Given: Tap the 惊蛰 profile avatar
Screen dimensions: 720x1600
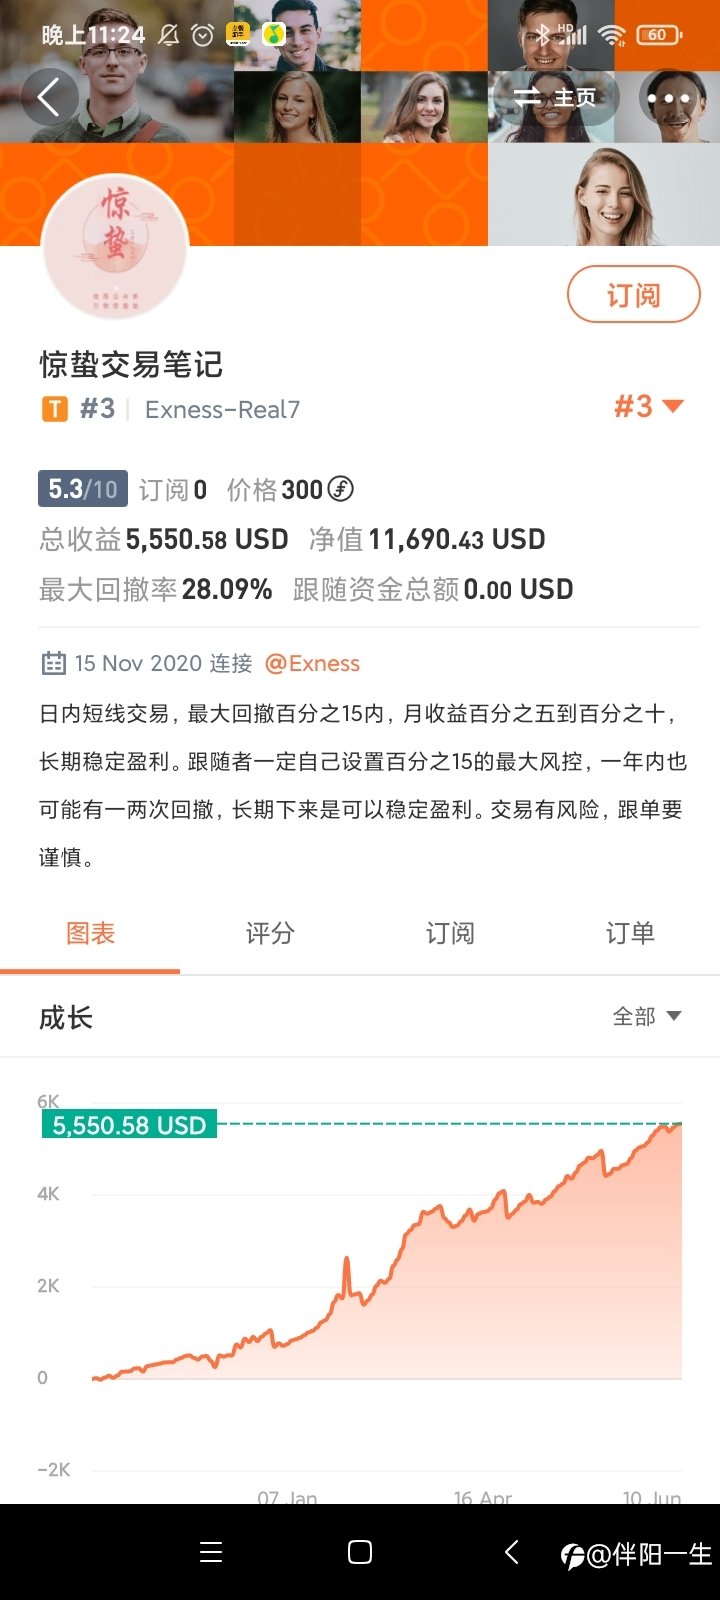Looking at the screenshot, I should tap(116, 245).
